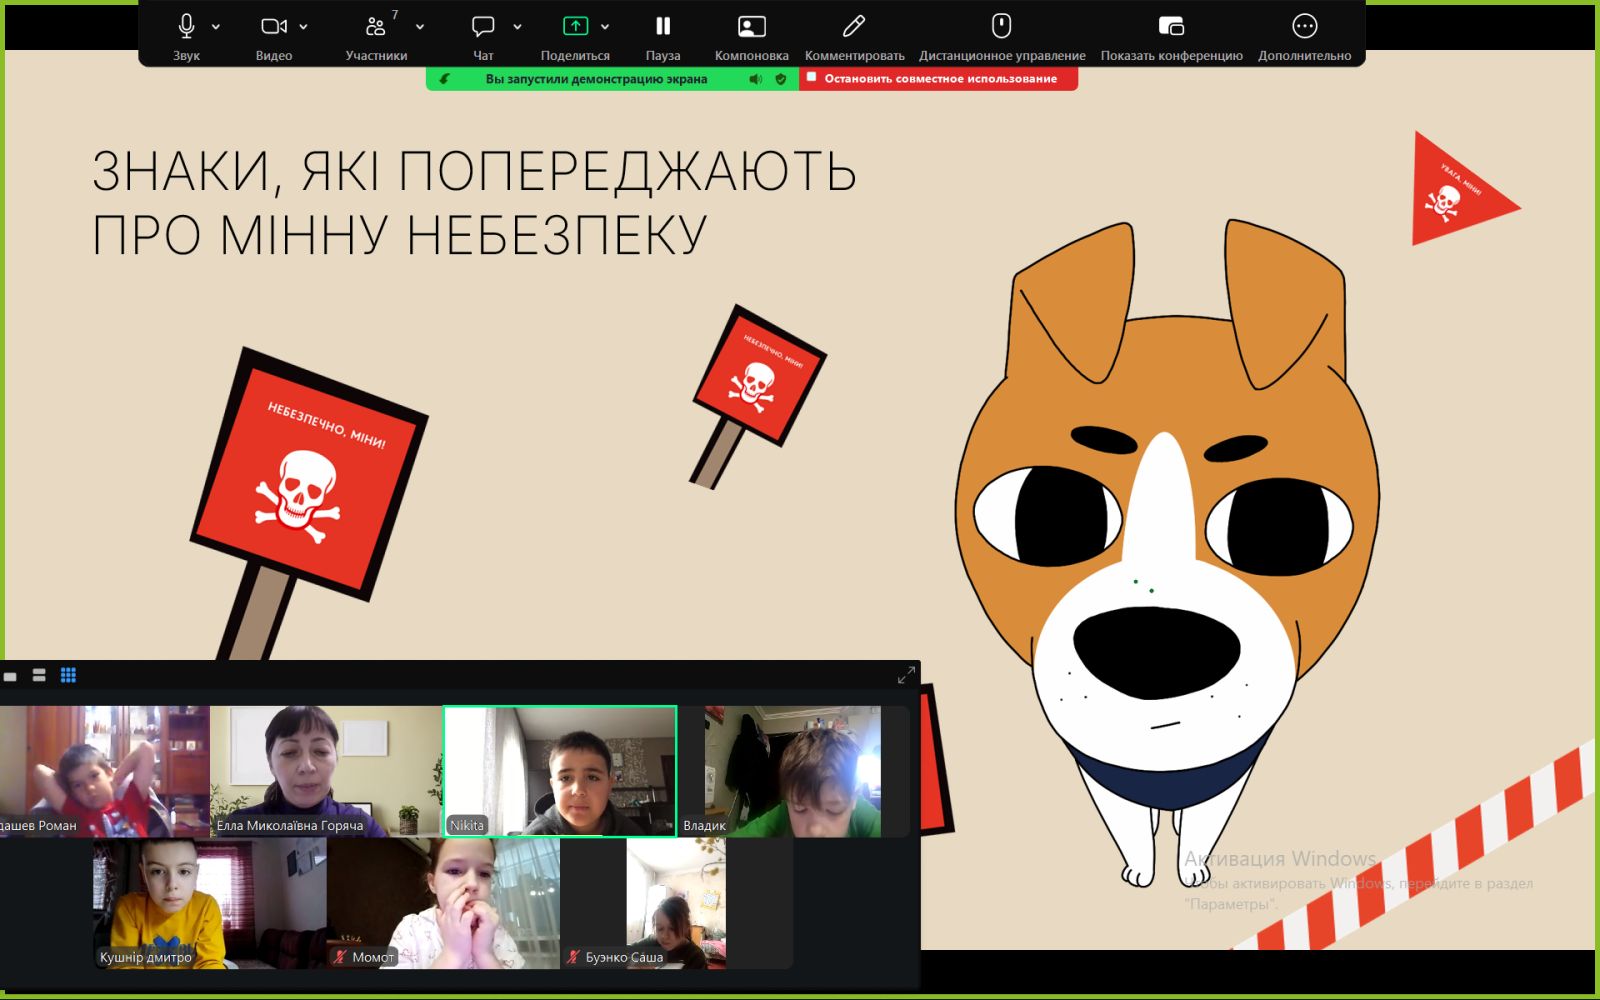Screen dimensions: 1600x1000
Task: Expand the arrow next to Звук
Action: [x=216, y=27]
